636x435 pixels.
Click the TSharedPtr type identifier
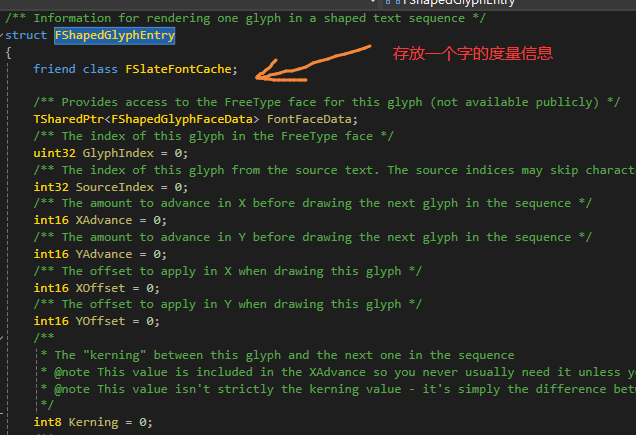(x=69, y=119)
